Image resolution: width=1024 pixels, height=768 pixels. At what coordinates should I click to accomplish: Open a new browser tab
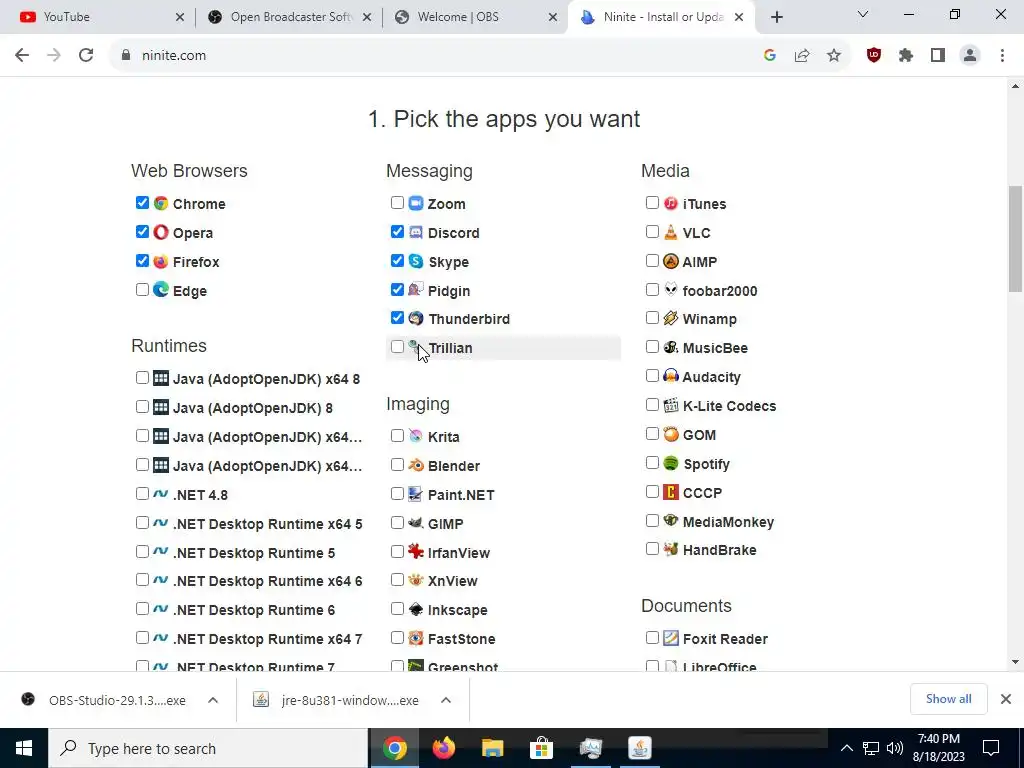[776, 18]
